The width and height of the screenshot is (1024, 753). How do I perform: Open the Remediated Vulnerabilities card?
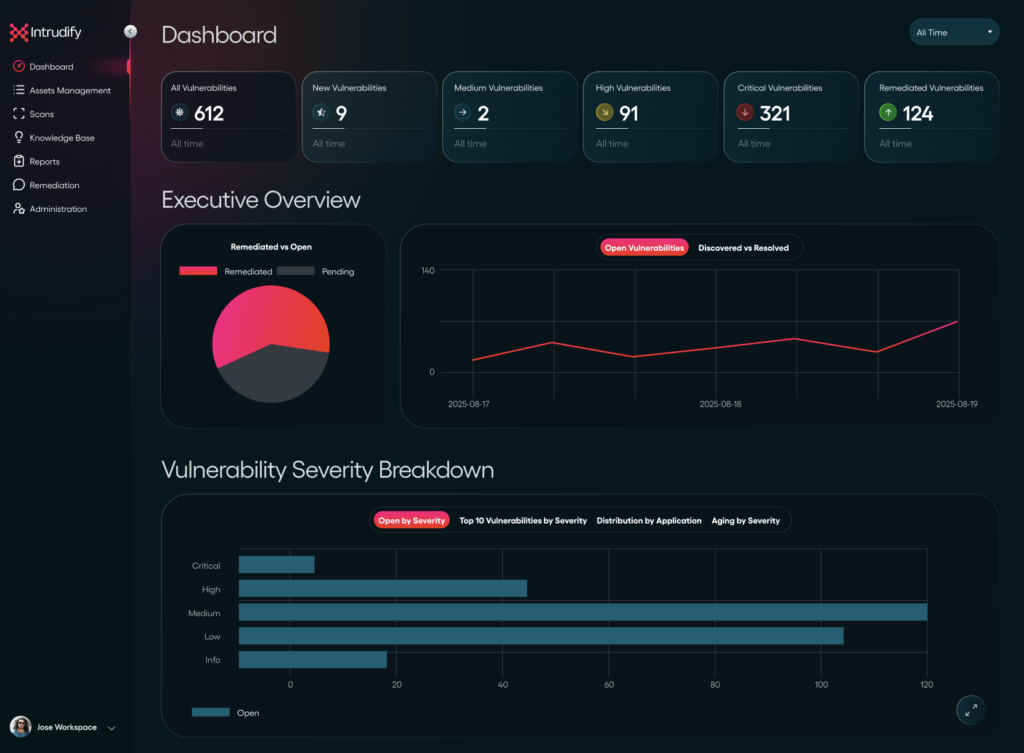(931, 116)
